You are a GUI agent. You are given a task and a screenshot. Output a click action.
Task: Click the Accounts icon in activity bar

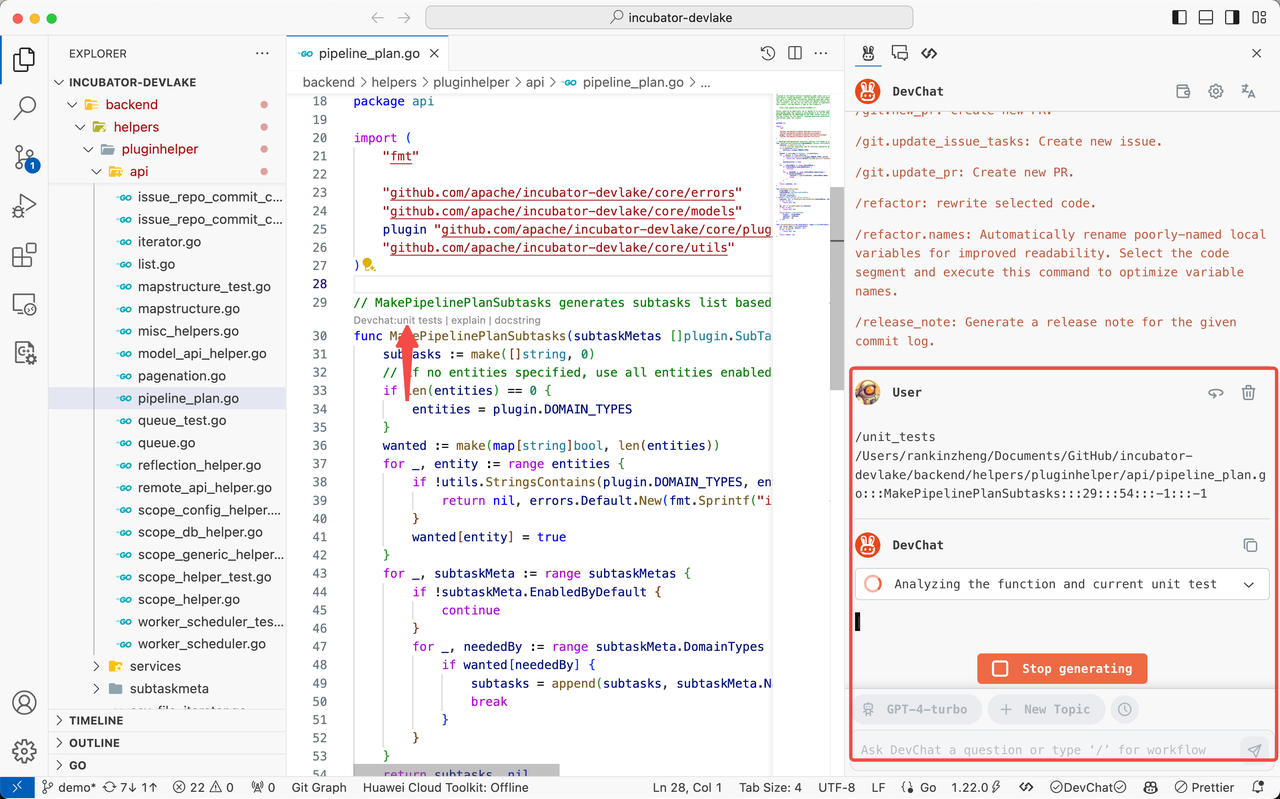pyautogui.click(x=24, y=703)
